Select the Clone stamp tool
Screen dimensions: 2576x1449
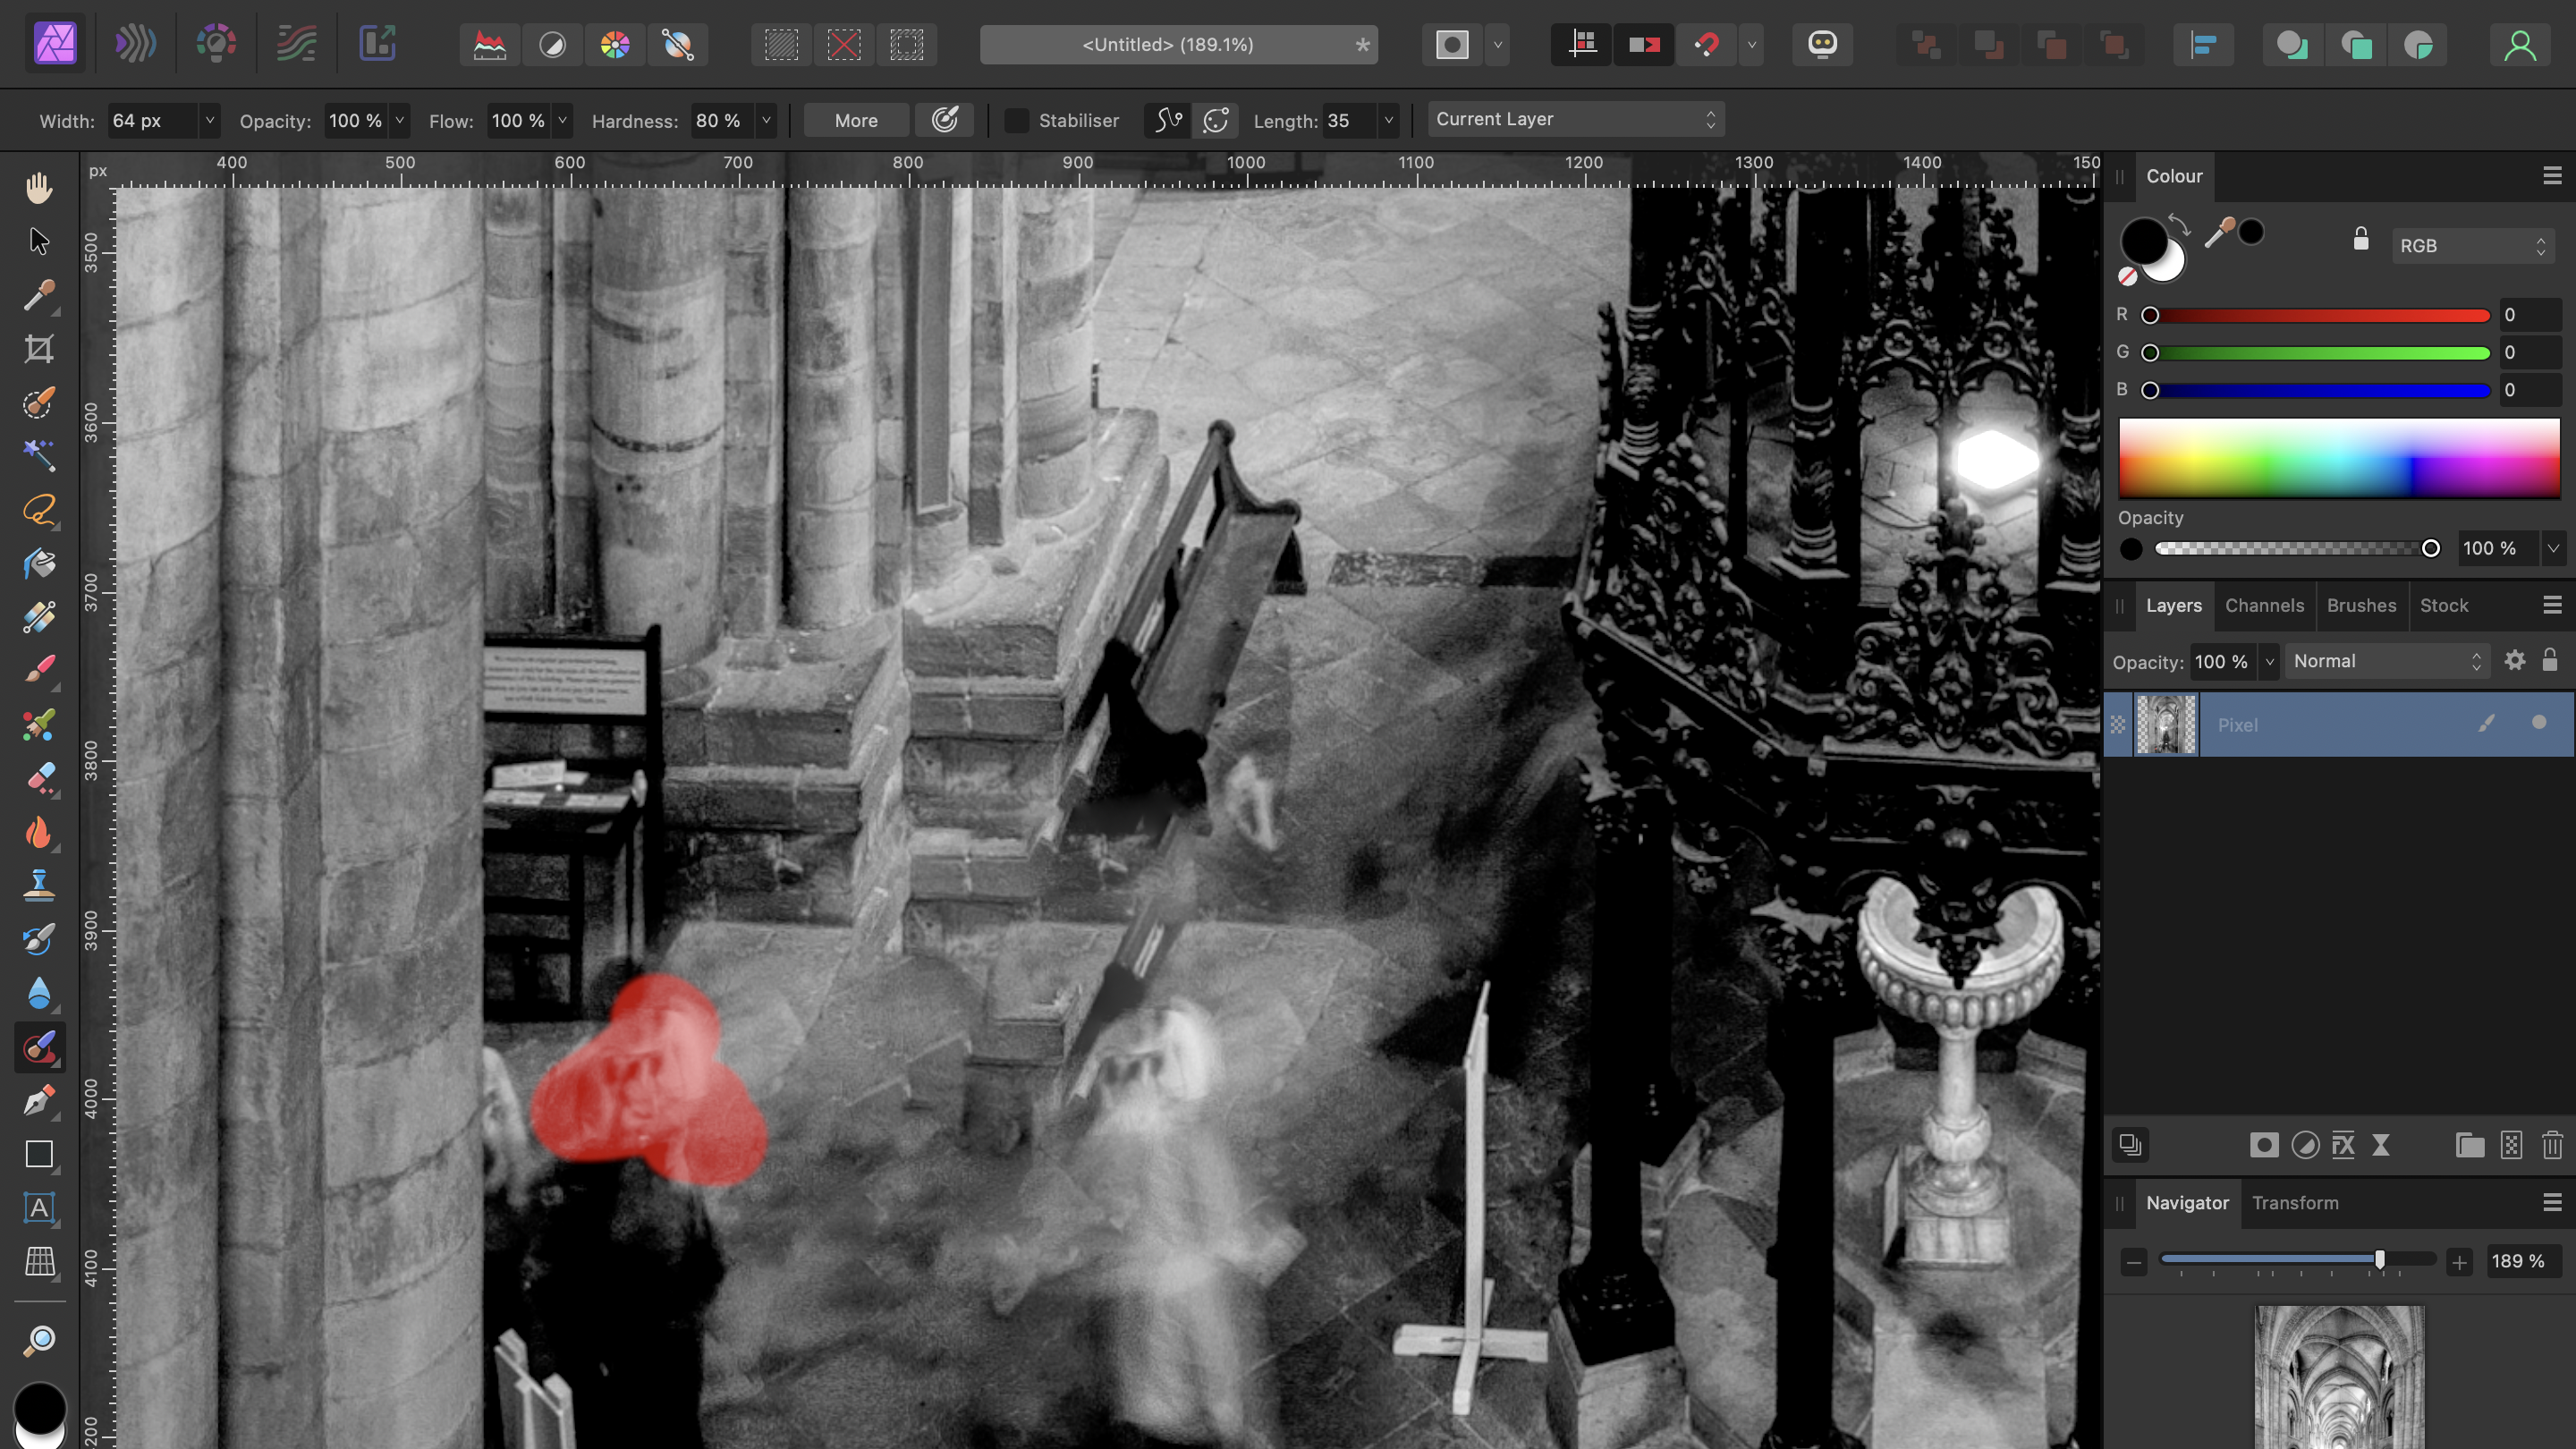[x=39, y=885]
